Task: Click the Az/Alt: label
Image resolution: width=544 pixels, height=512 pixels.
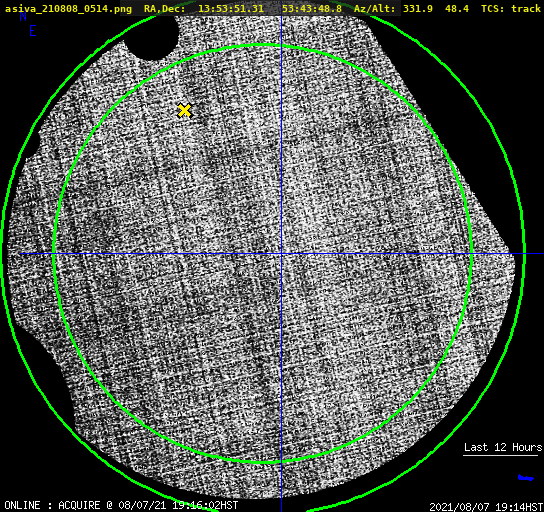Action: click(375, 8)
